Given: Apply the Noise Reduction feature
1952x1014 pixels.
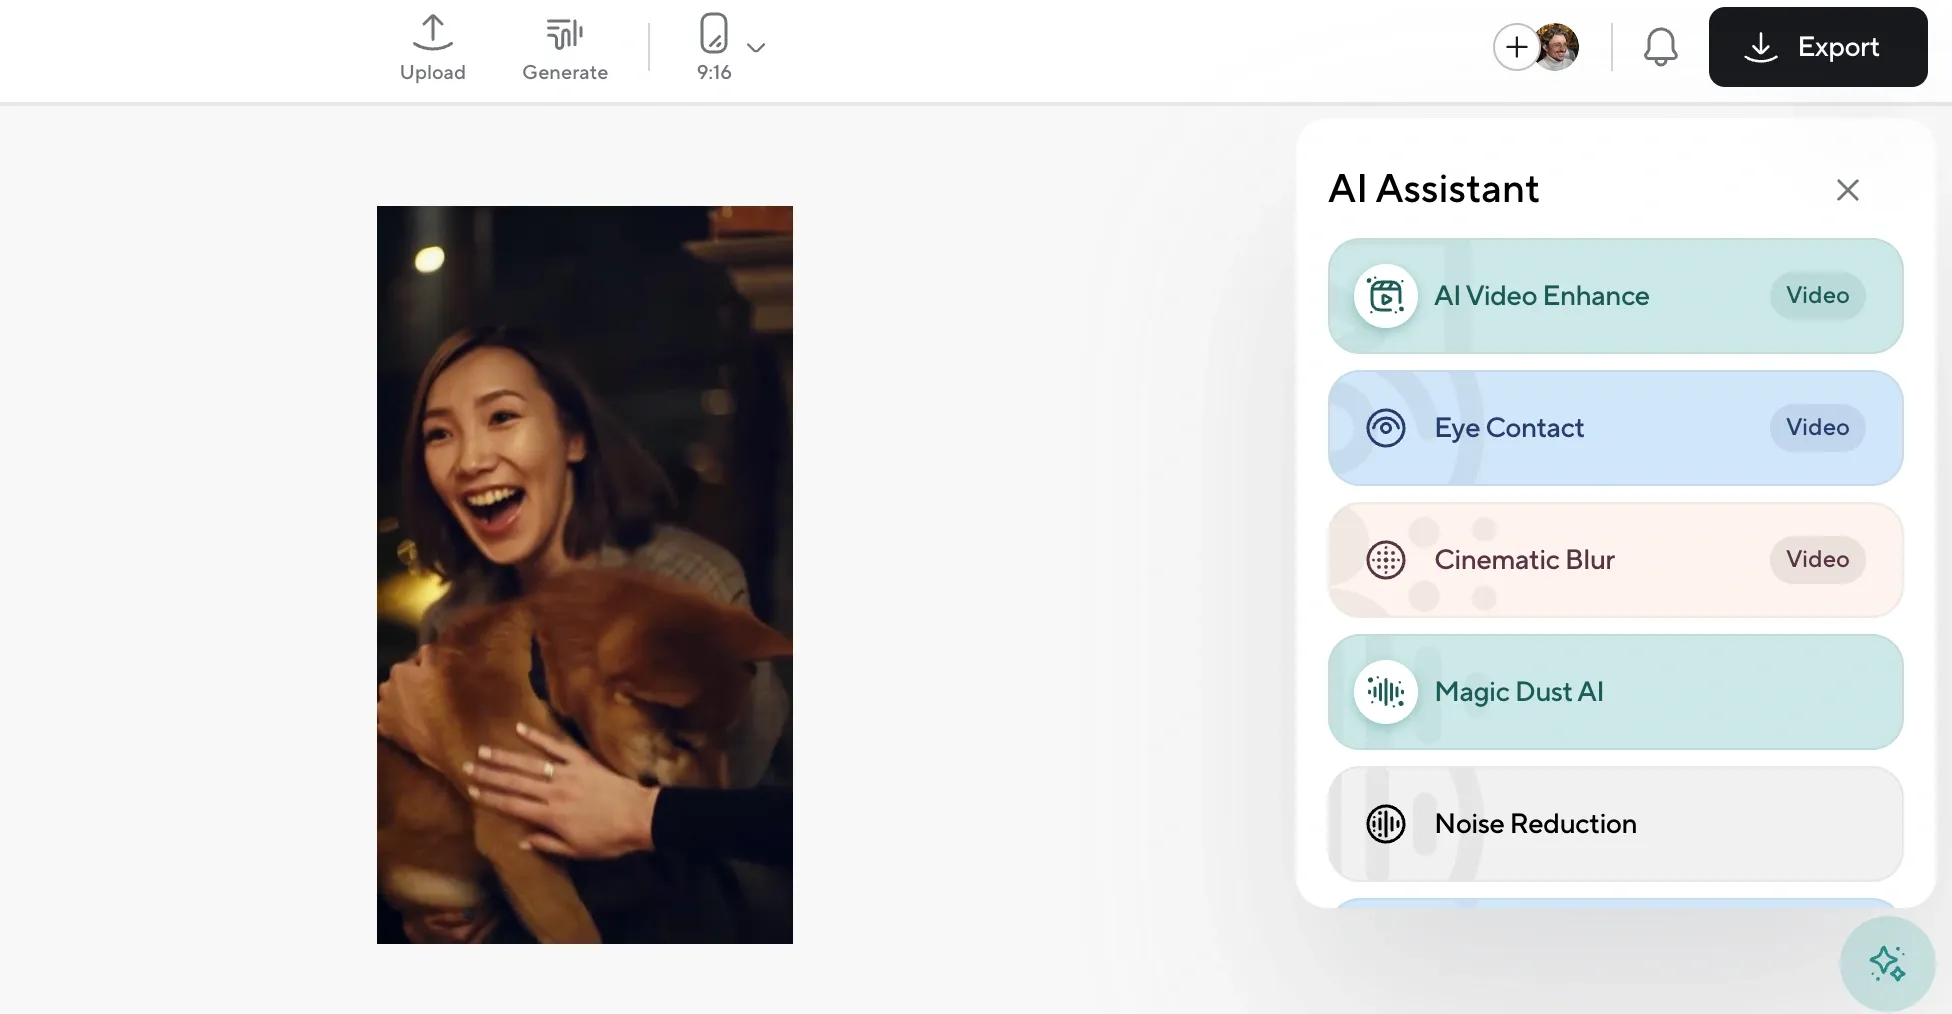Looking at the screenshot, I should click(x=1615, y=823).
